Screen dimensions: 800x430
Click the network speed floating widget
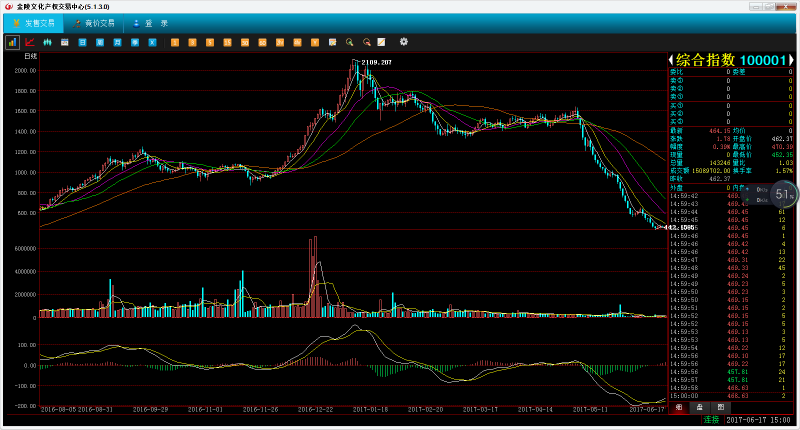pyautogui.click(x=770, y=194)
